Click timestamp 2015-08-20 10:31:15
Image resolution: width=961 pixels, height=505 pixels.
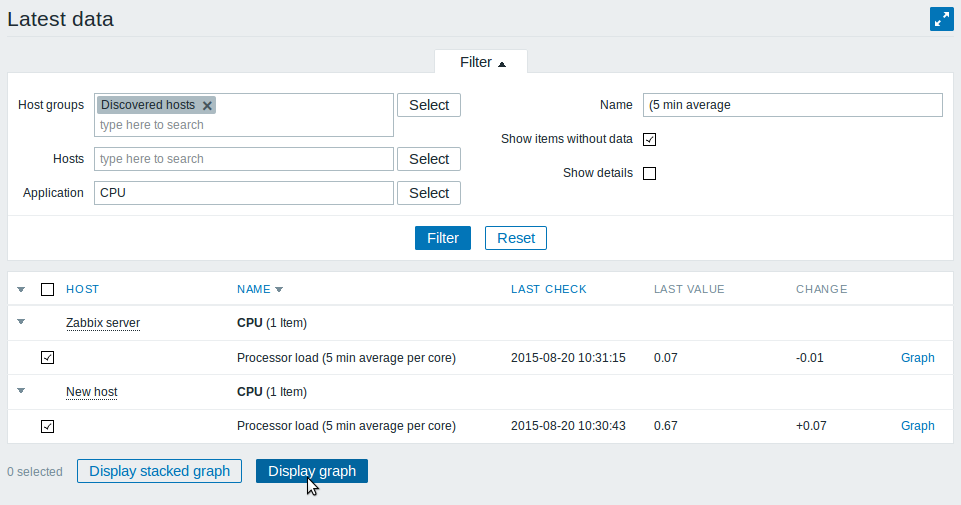568,358
